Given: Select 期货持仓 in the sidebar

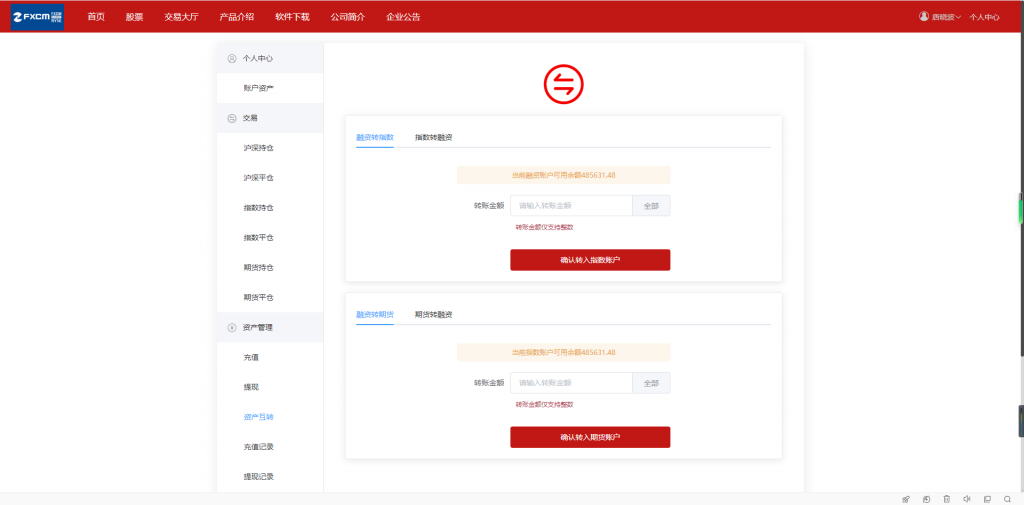Looking at the screenshot, I should point(259,267).
